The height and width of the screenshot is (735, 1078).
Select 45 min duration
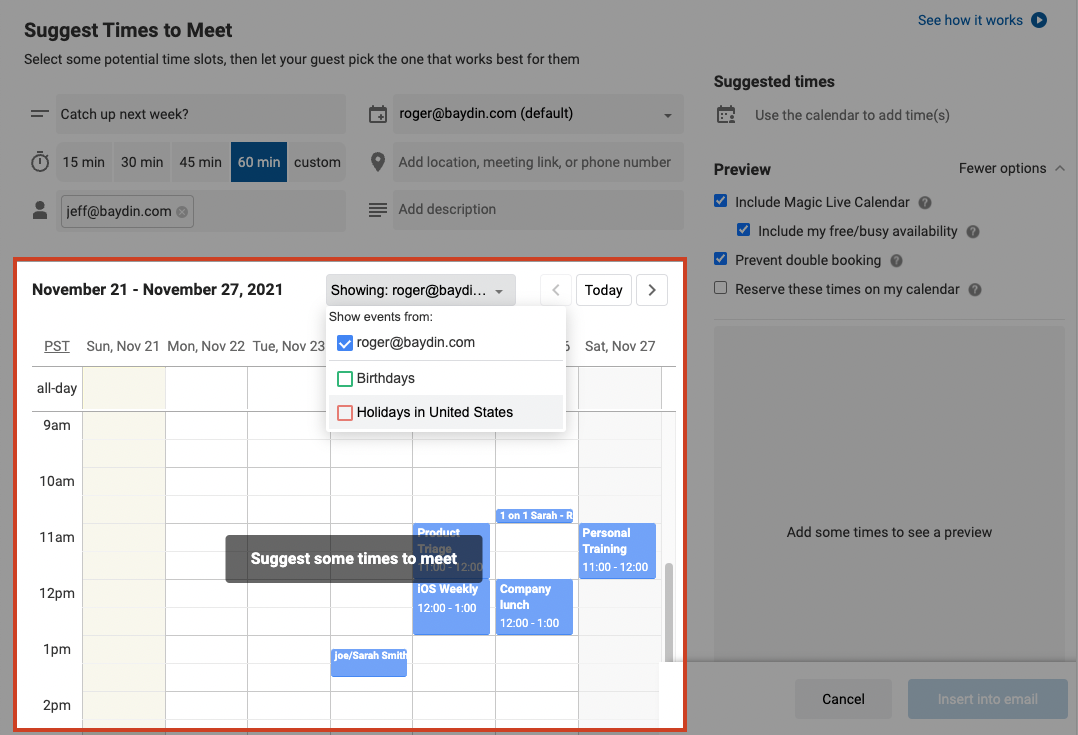coord(201,162)
